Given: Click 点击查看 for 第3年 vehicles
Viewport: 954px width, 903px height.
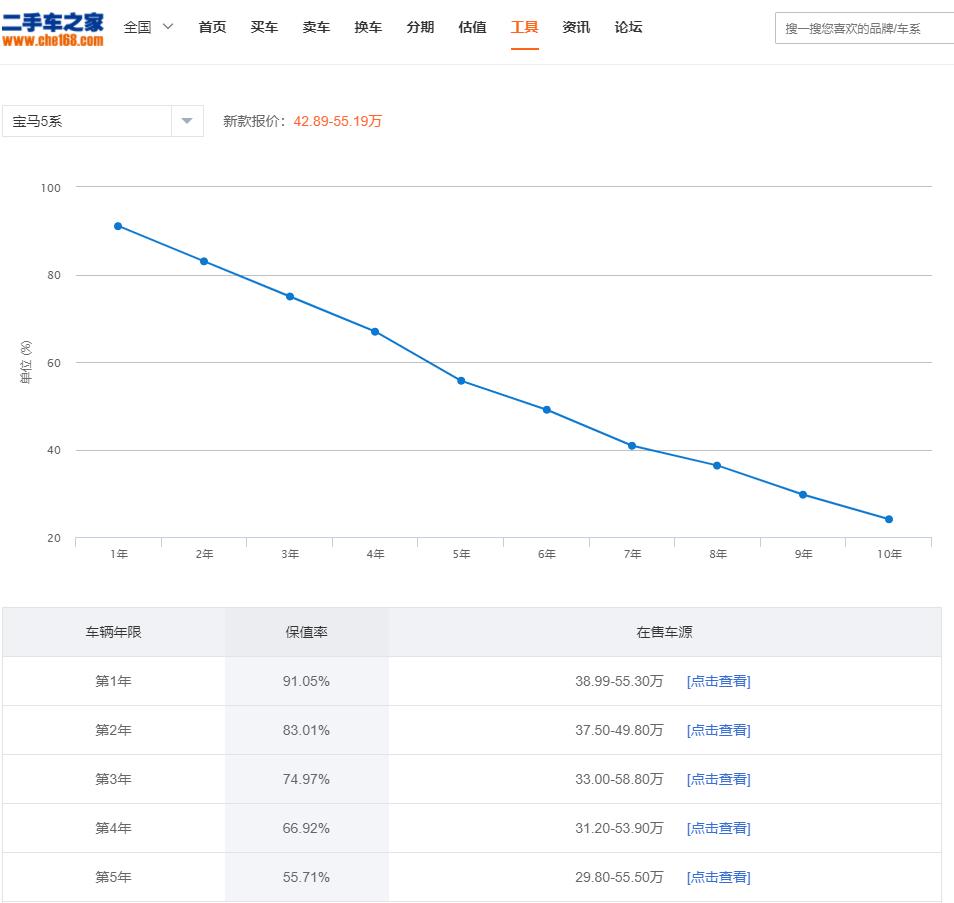Looking at the screenshot, I should tap(717, 779).
